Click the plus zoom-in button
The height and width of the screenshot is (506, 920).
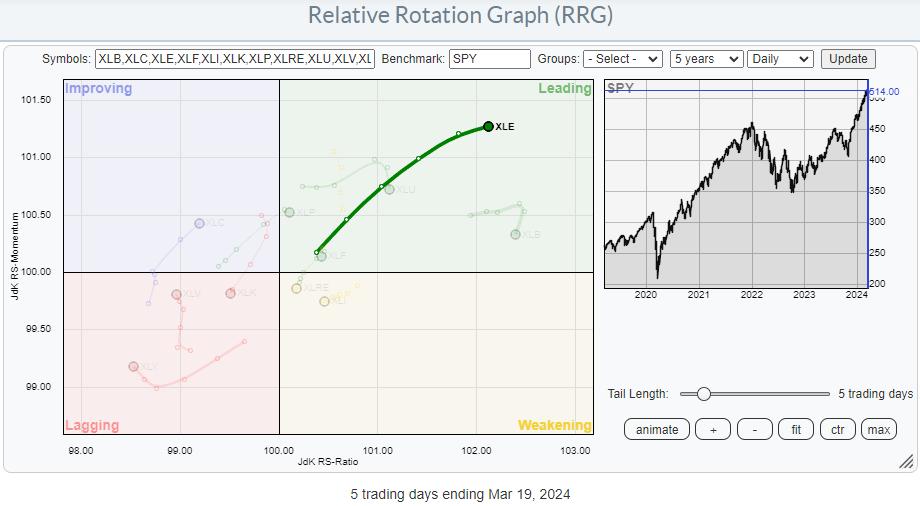(713, 429)
